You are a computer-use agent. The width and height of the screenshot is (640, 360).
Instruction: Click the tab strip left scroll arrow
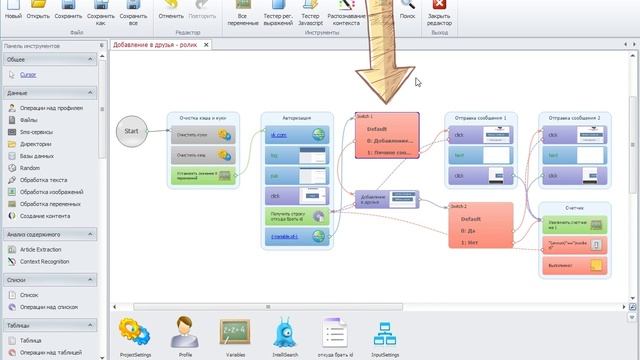(625, 44)
